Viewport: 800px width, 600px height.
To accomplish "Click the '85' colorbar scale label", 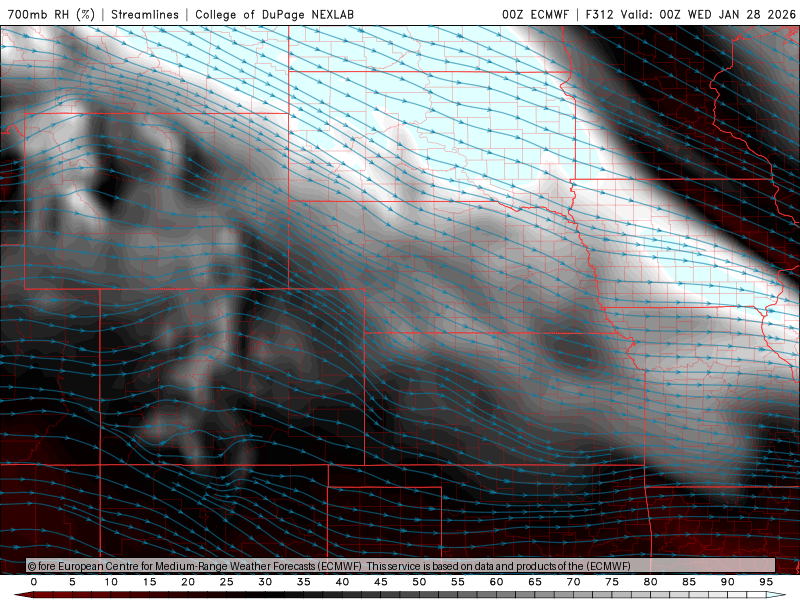I will [689, 582].
